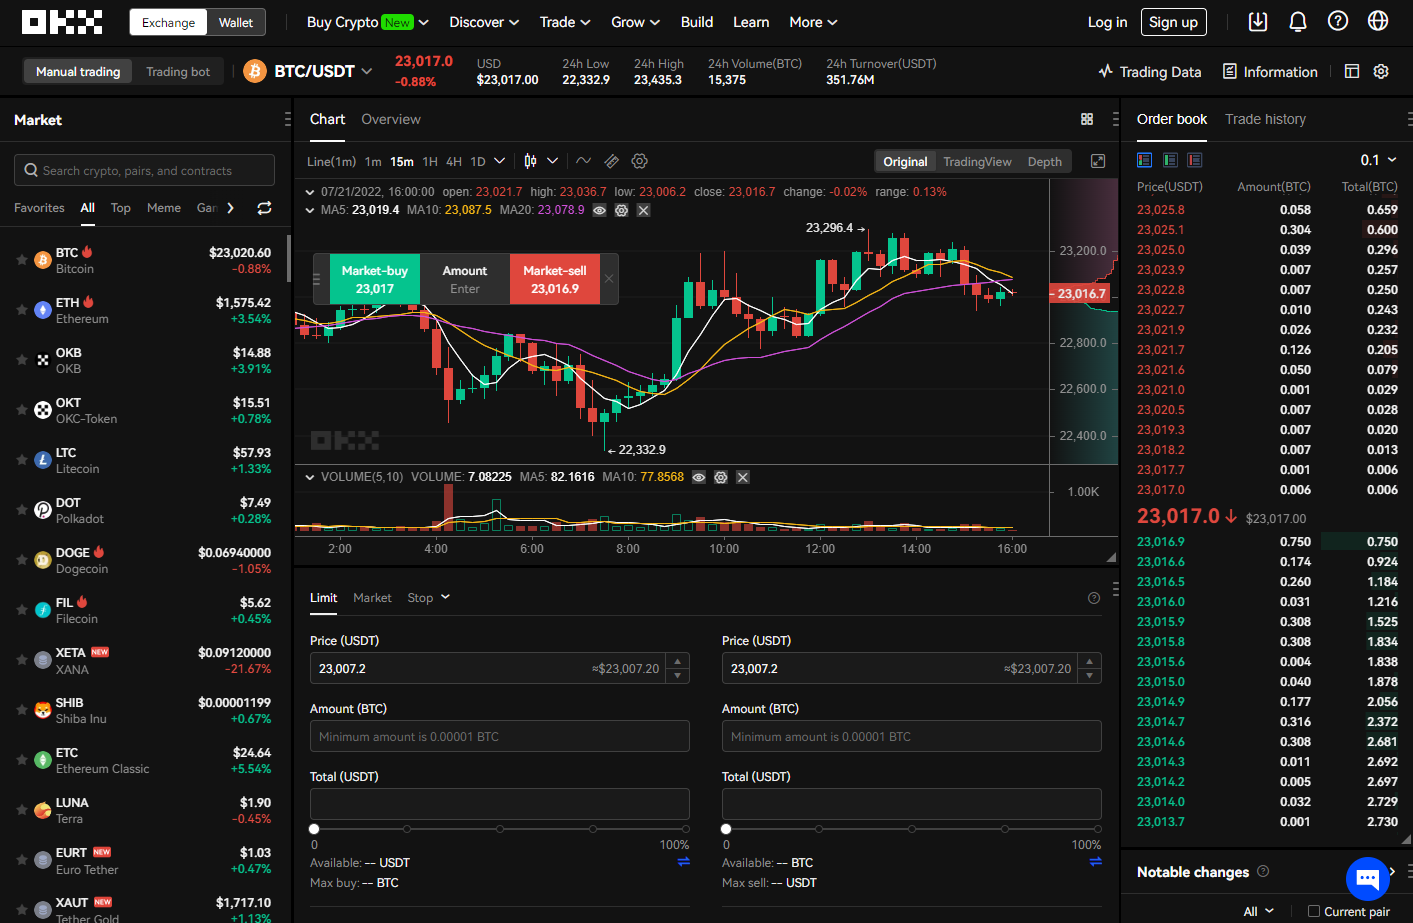Enable Current pair checkbox
The width and height of the screenshot is (1413, 923).
[1314, 911]
